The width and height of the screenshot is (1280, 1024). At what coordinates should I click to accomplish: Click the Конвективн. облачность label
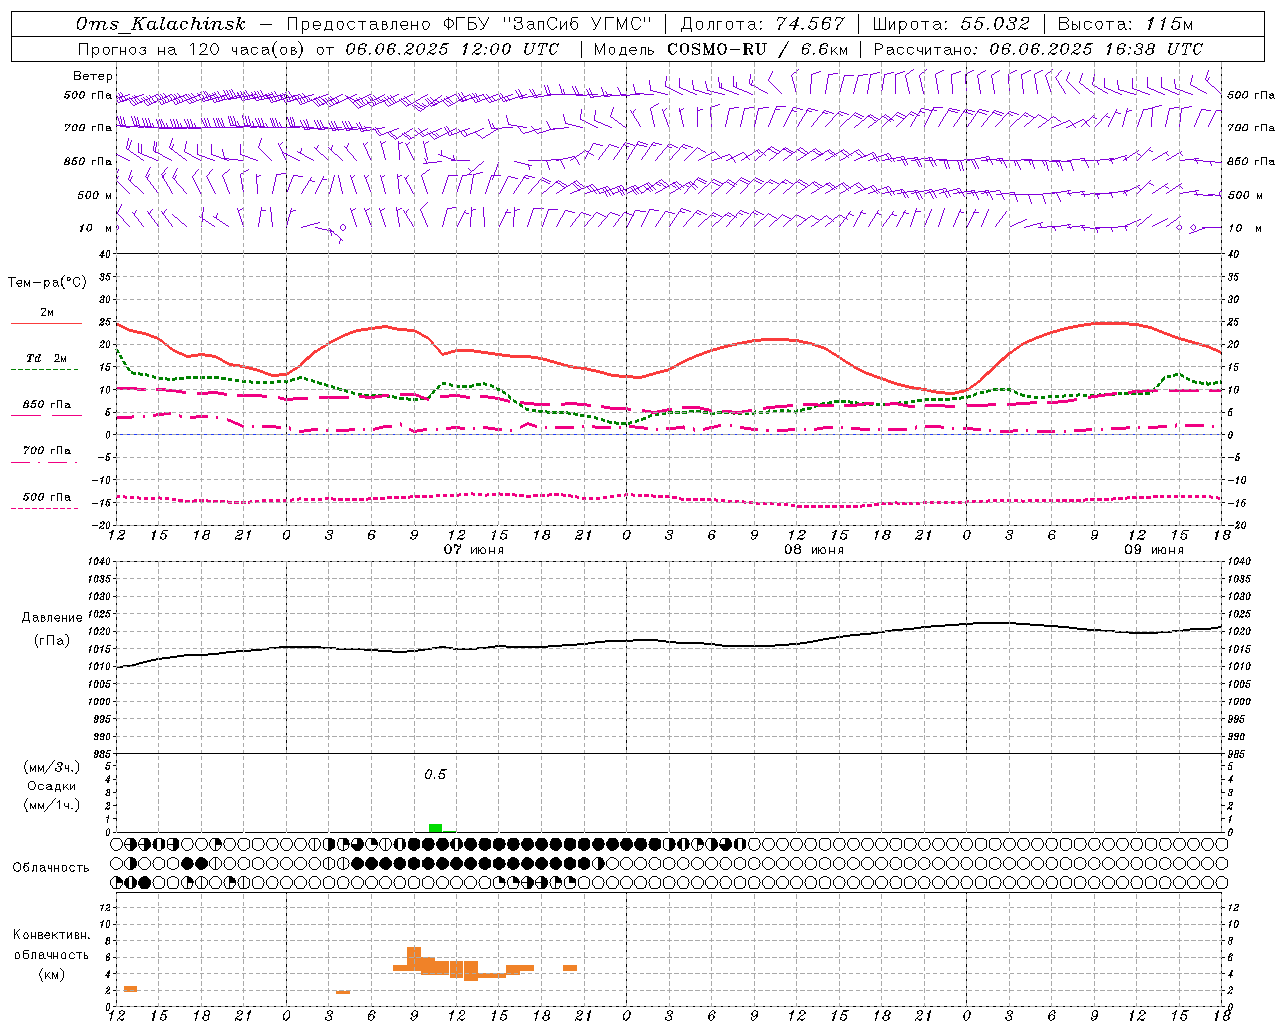pos(51,945)
